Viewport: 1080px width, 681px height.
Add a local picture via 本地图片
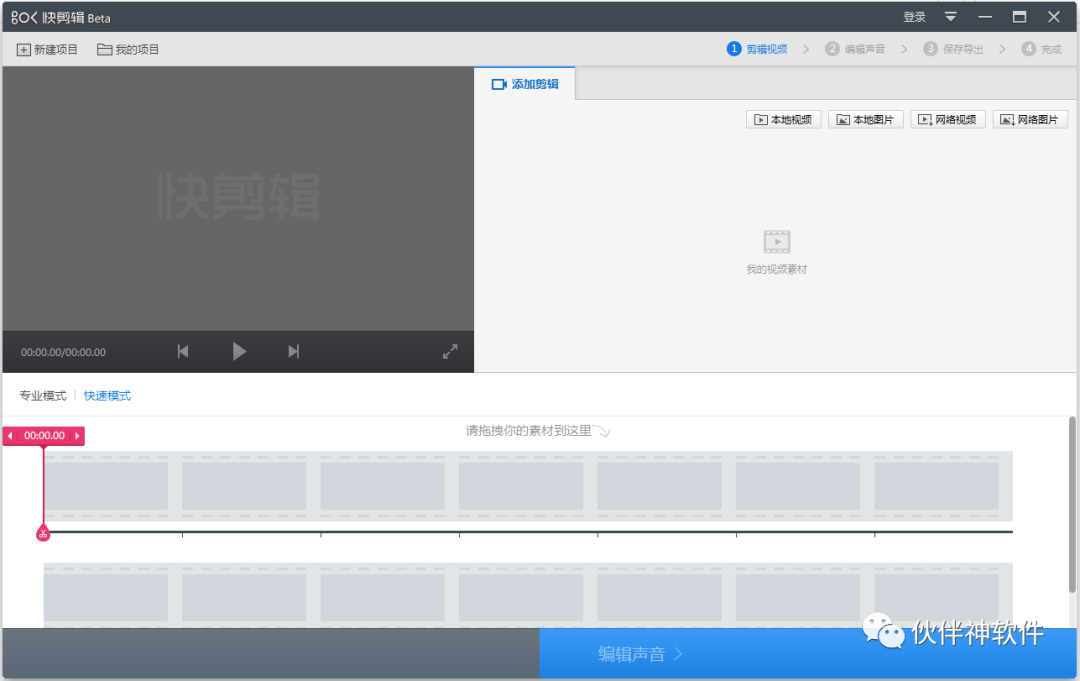(866, 120)
